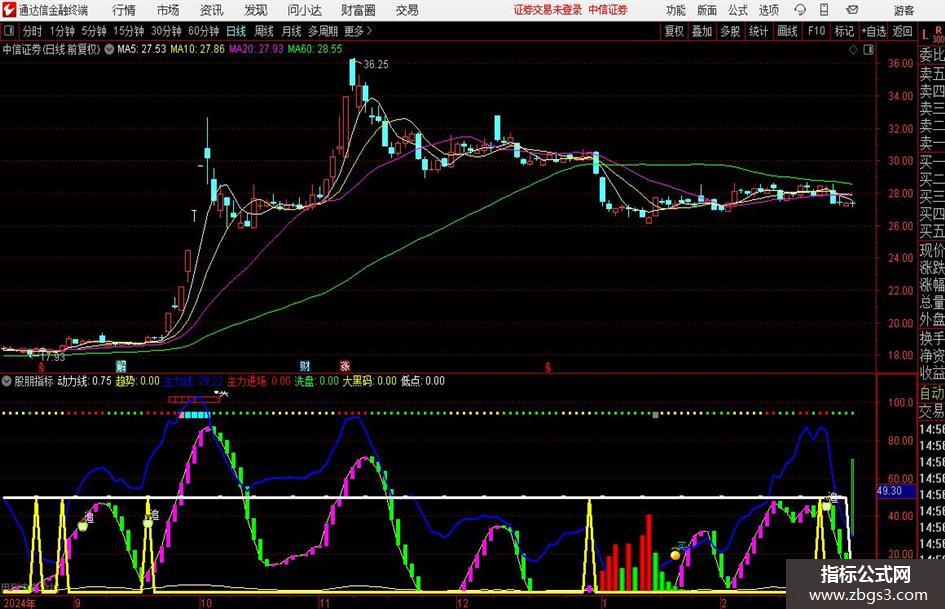This screenshot has width=945, height=609.
Task: Open the 选项 menu
Action: point(768,10)
